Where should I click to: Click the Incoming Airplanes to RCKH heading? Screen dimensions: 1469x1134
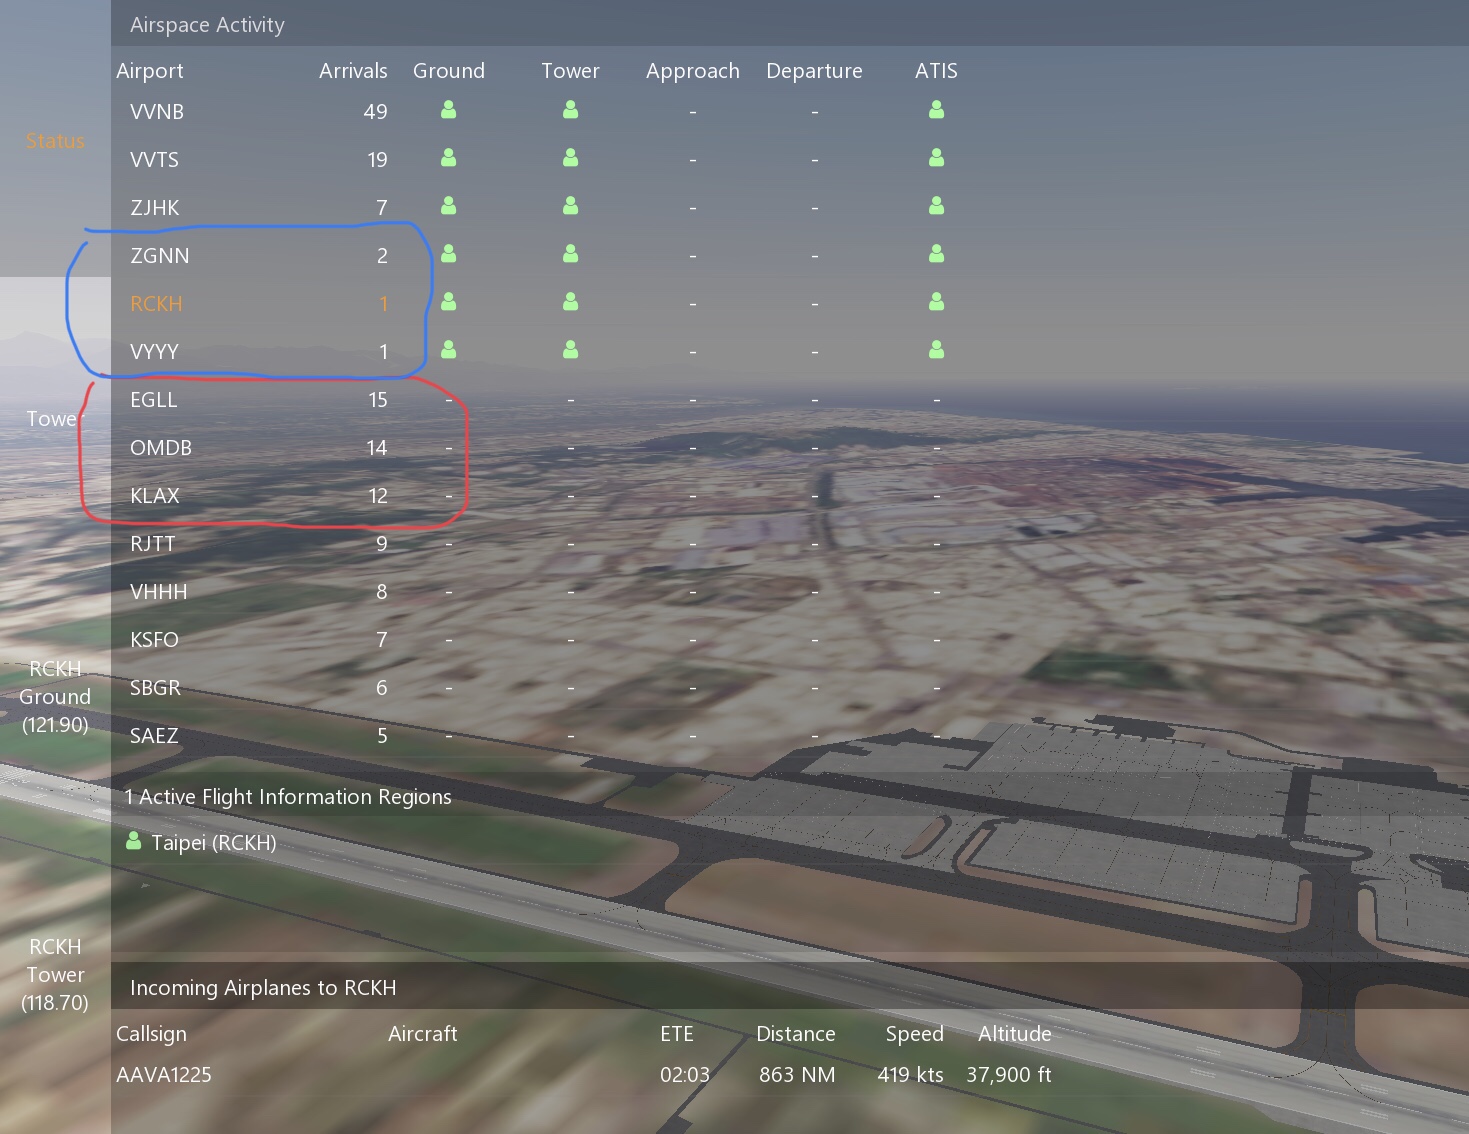pyautogui.click(x=263, y=988)
